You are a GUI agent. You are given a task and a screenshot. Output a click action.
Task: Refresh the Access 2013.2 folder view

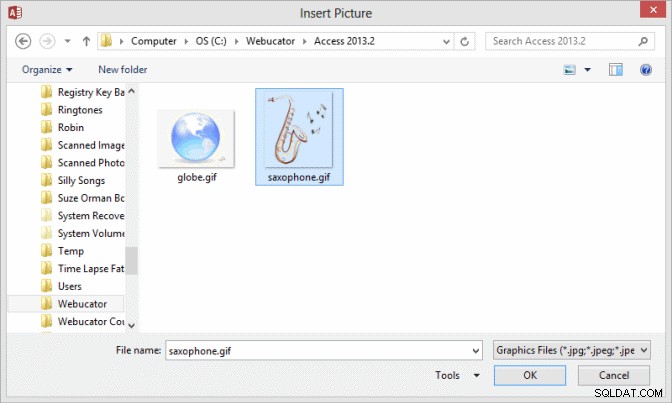point(465,42)
